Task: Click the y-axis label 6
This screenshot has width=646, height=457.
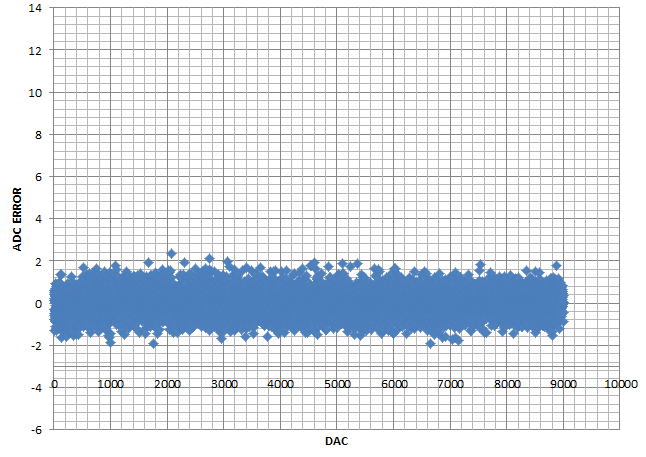Action: pyautogui.click(x=39, y=177)
